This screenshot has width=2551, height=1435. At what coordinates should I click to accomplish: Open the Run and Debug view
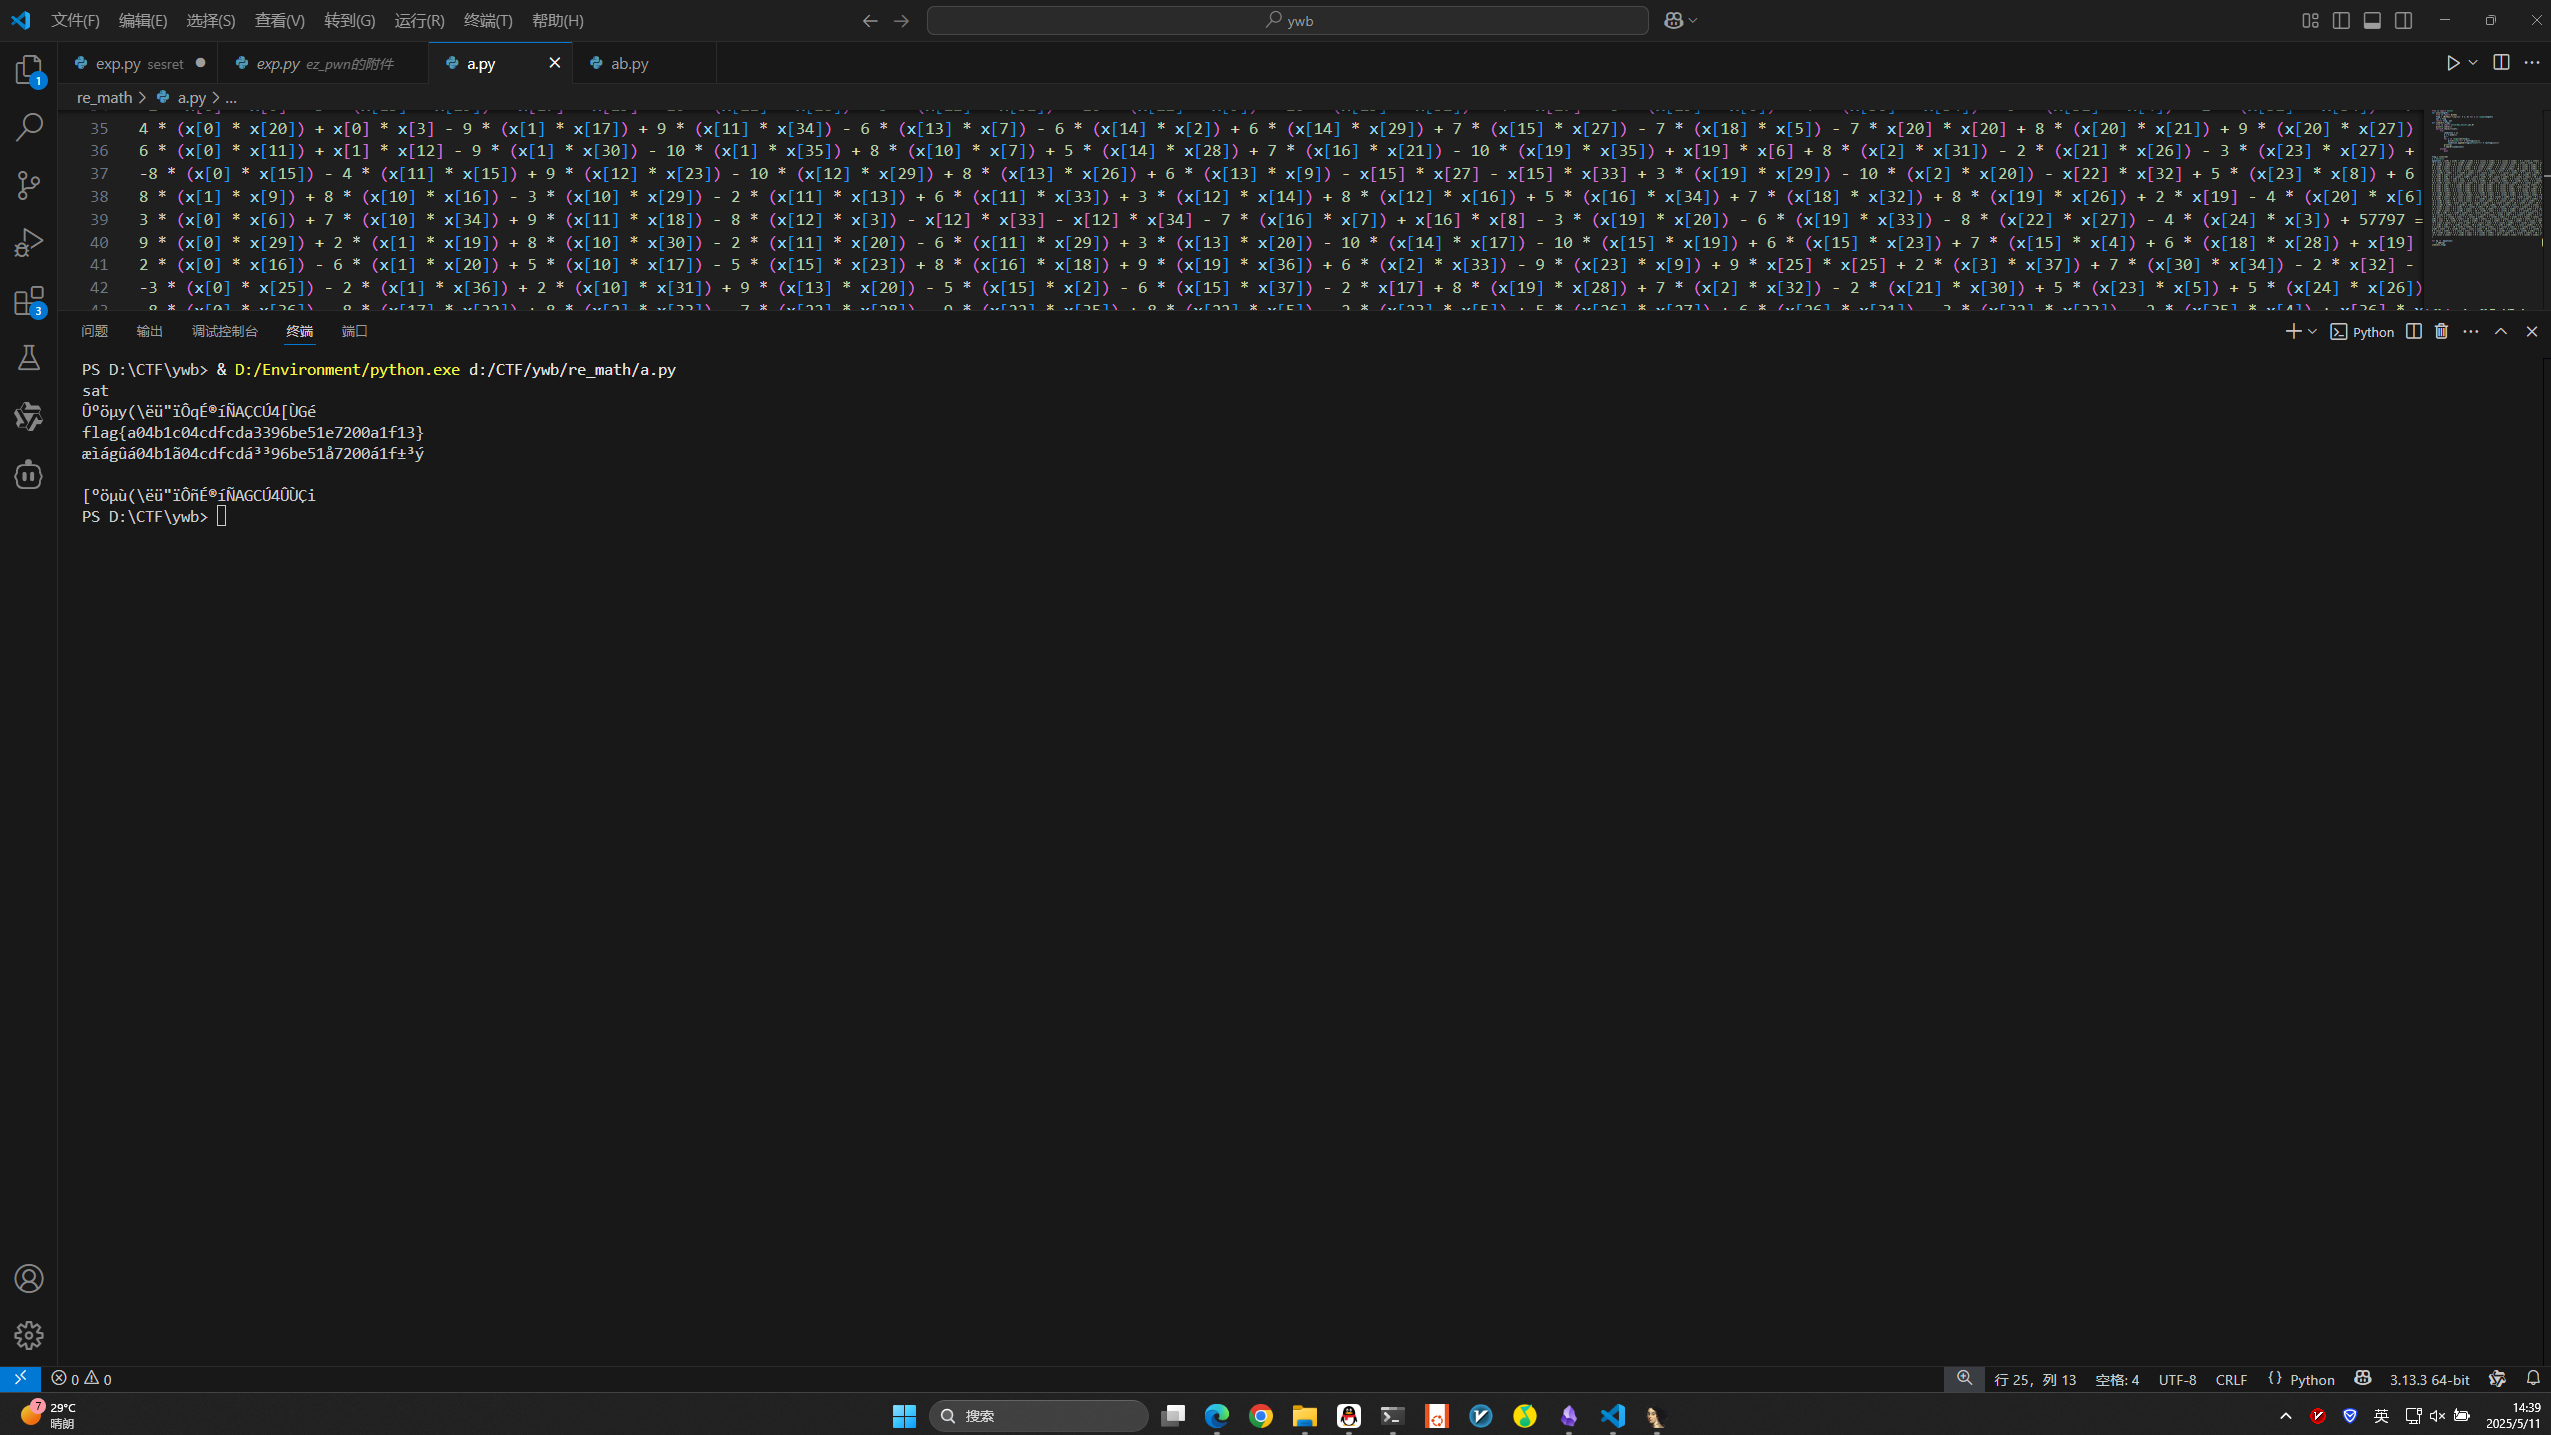point(29,243)
